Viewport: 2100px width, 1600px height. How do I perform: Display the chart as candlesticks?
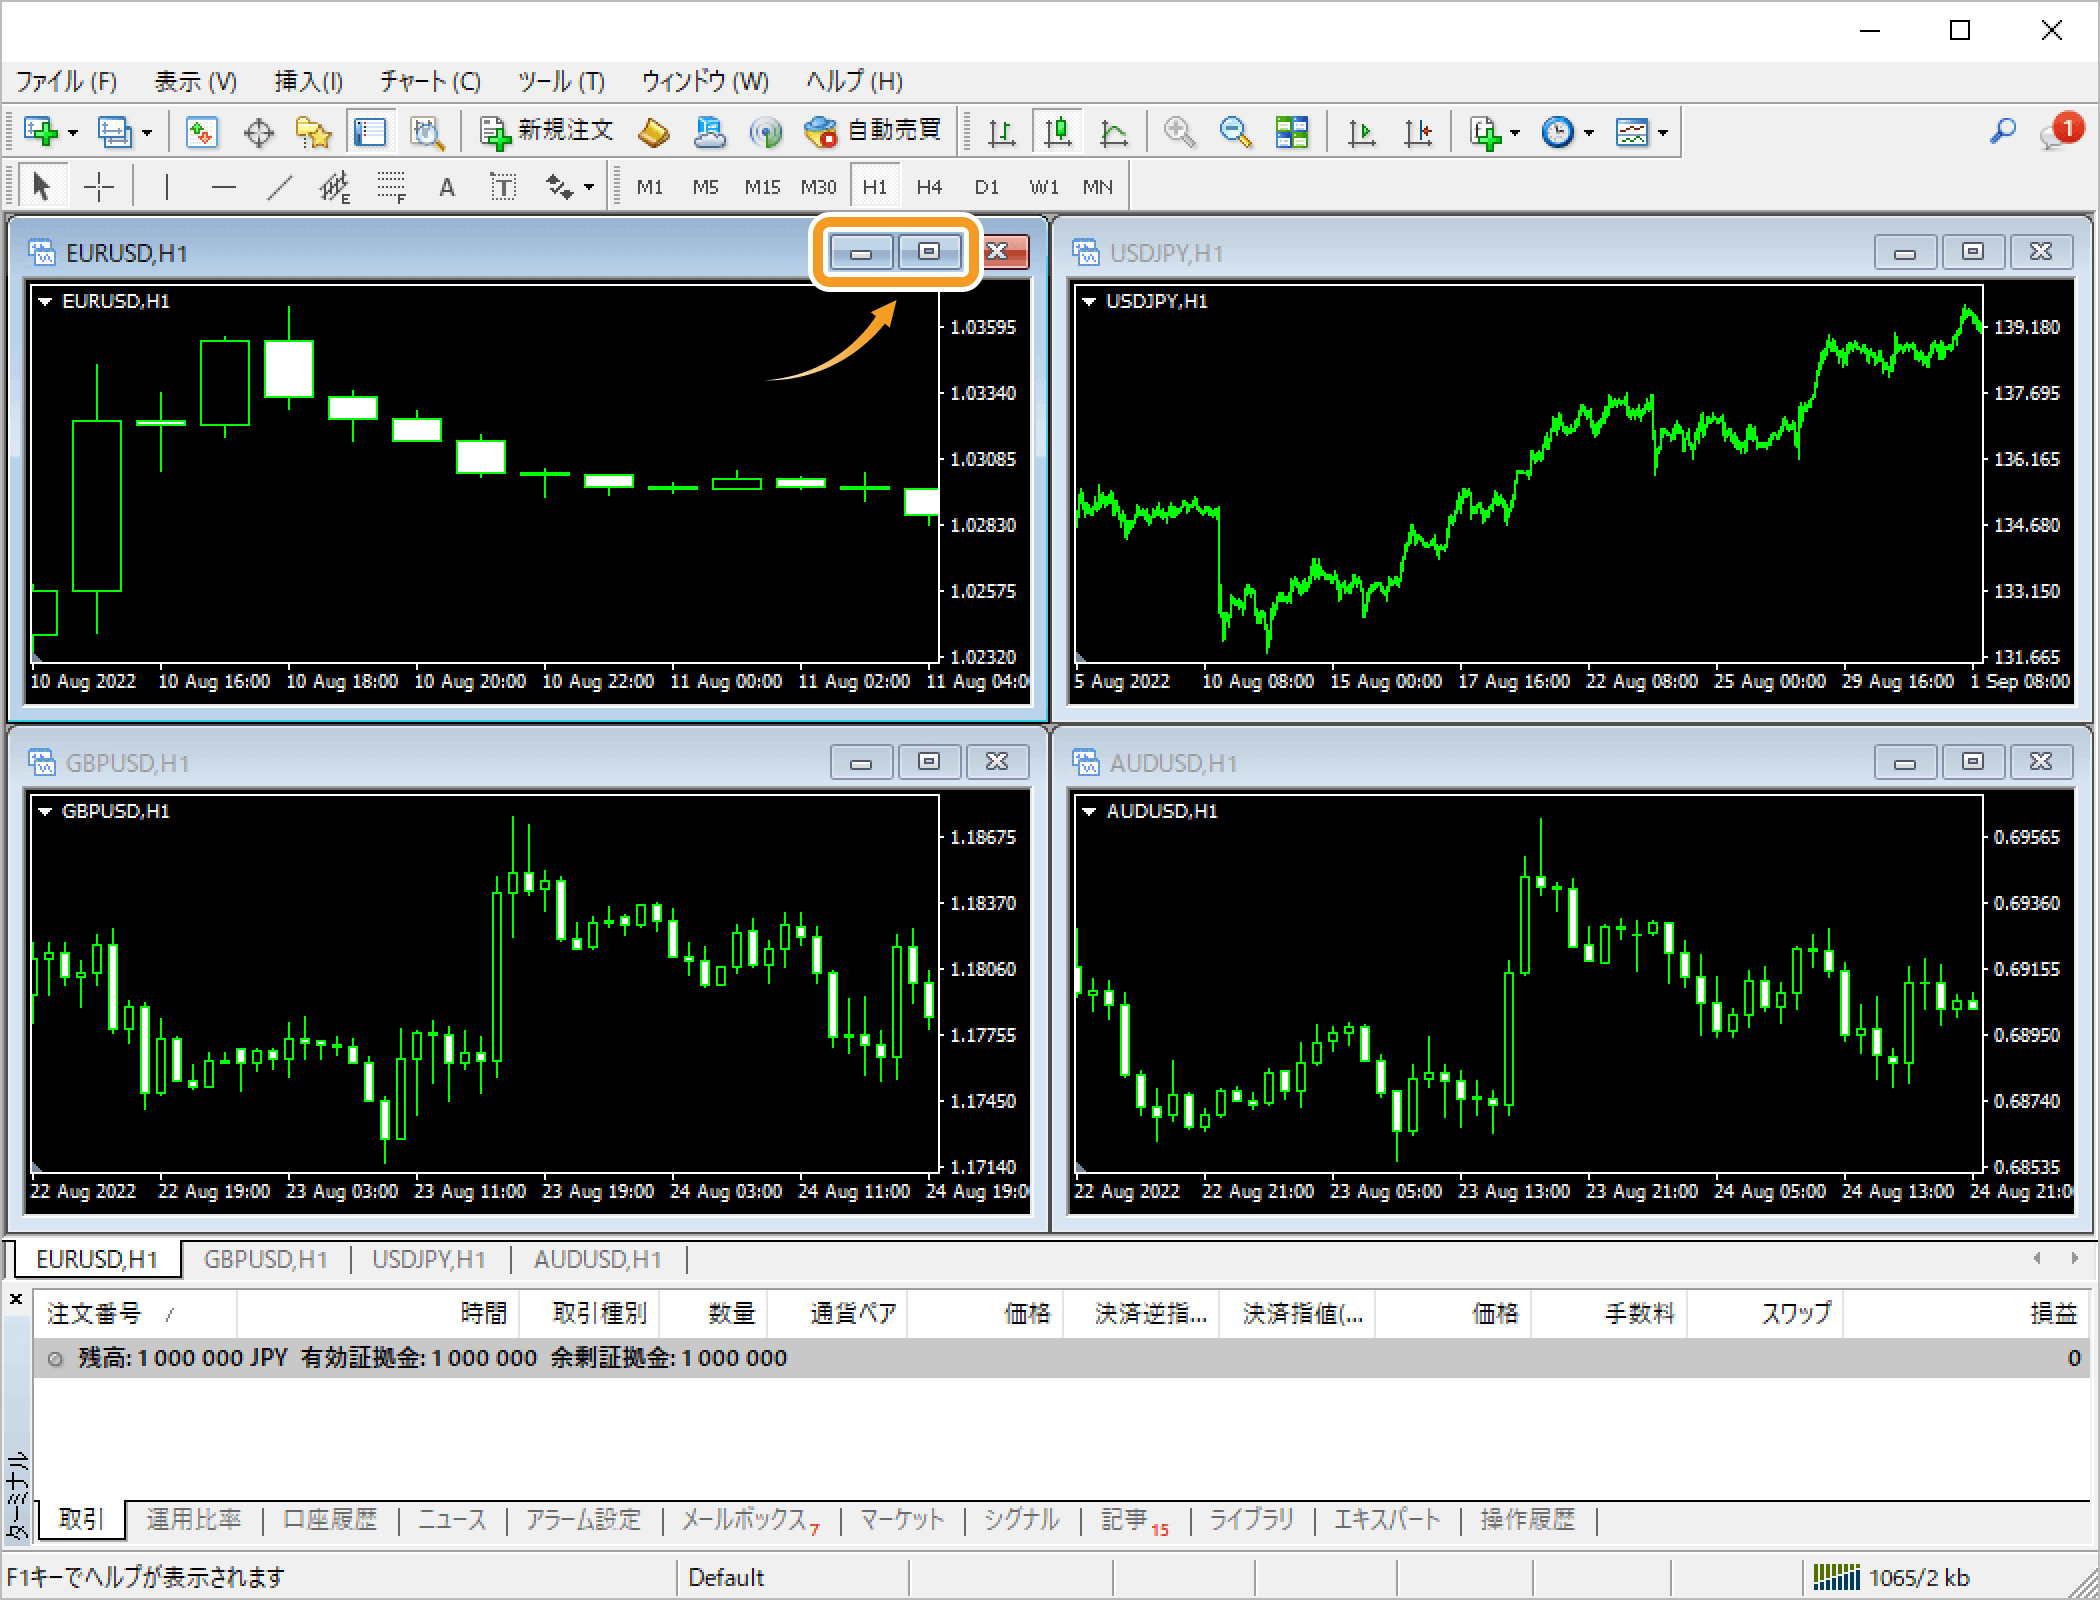[1058, 131]
